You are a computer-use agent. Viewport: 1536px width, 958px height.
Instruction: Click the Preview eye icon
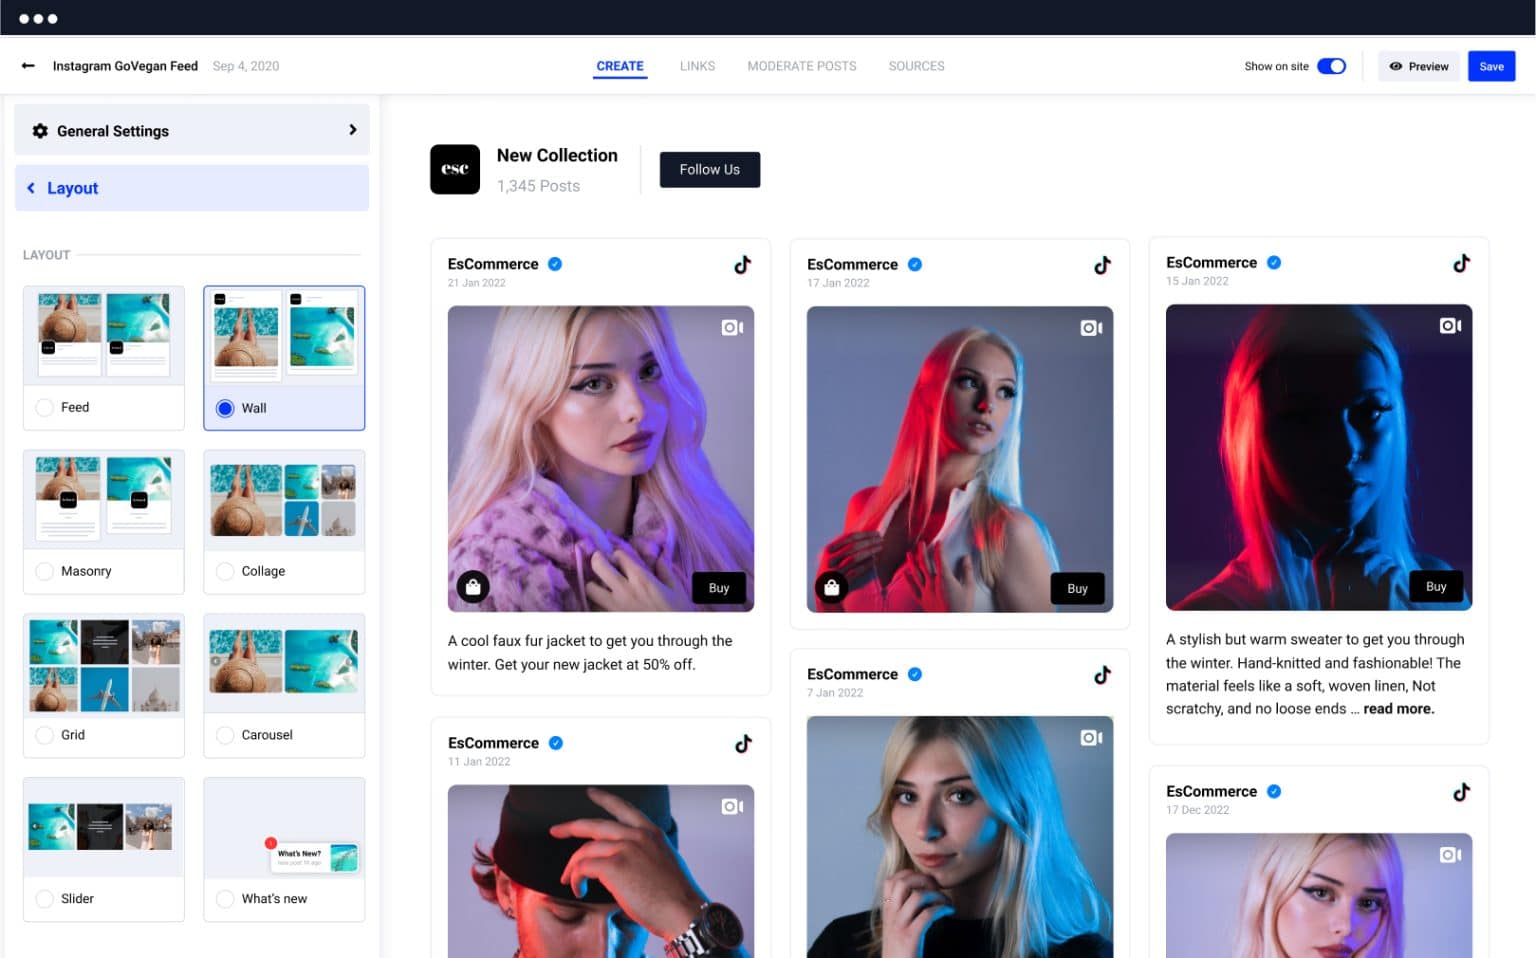(x=1398, y=66)
